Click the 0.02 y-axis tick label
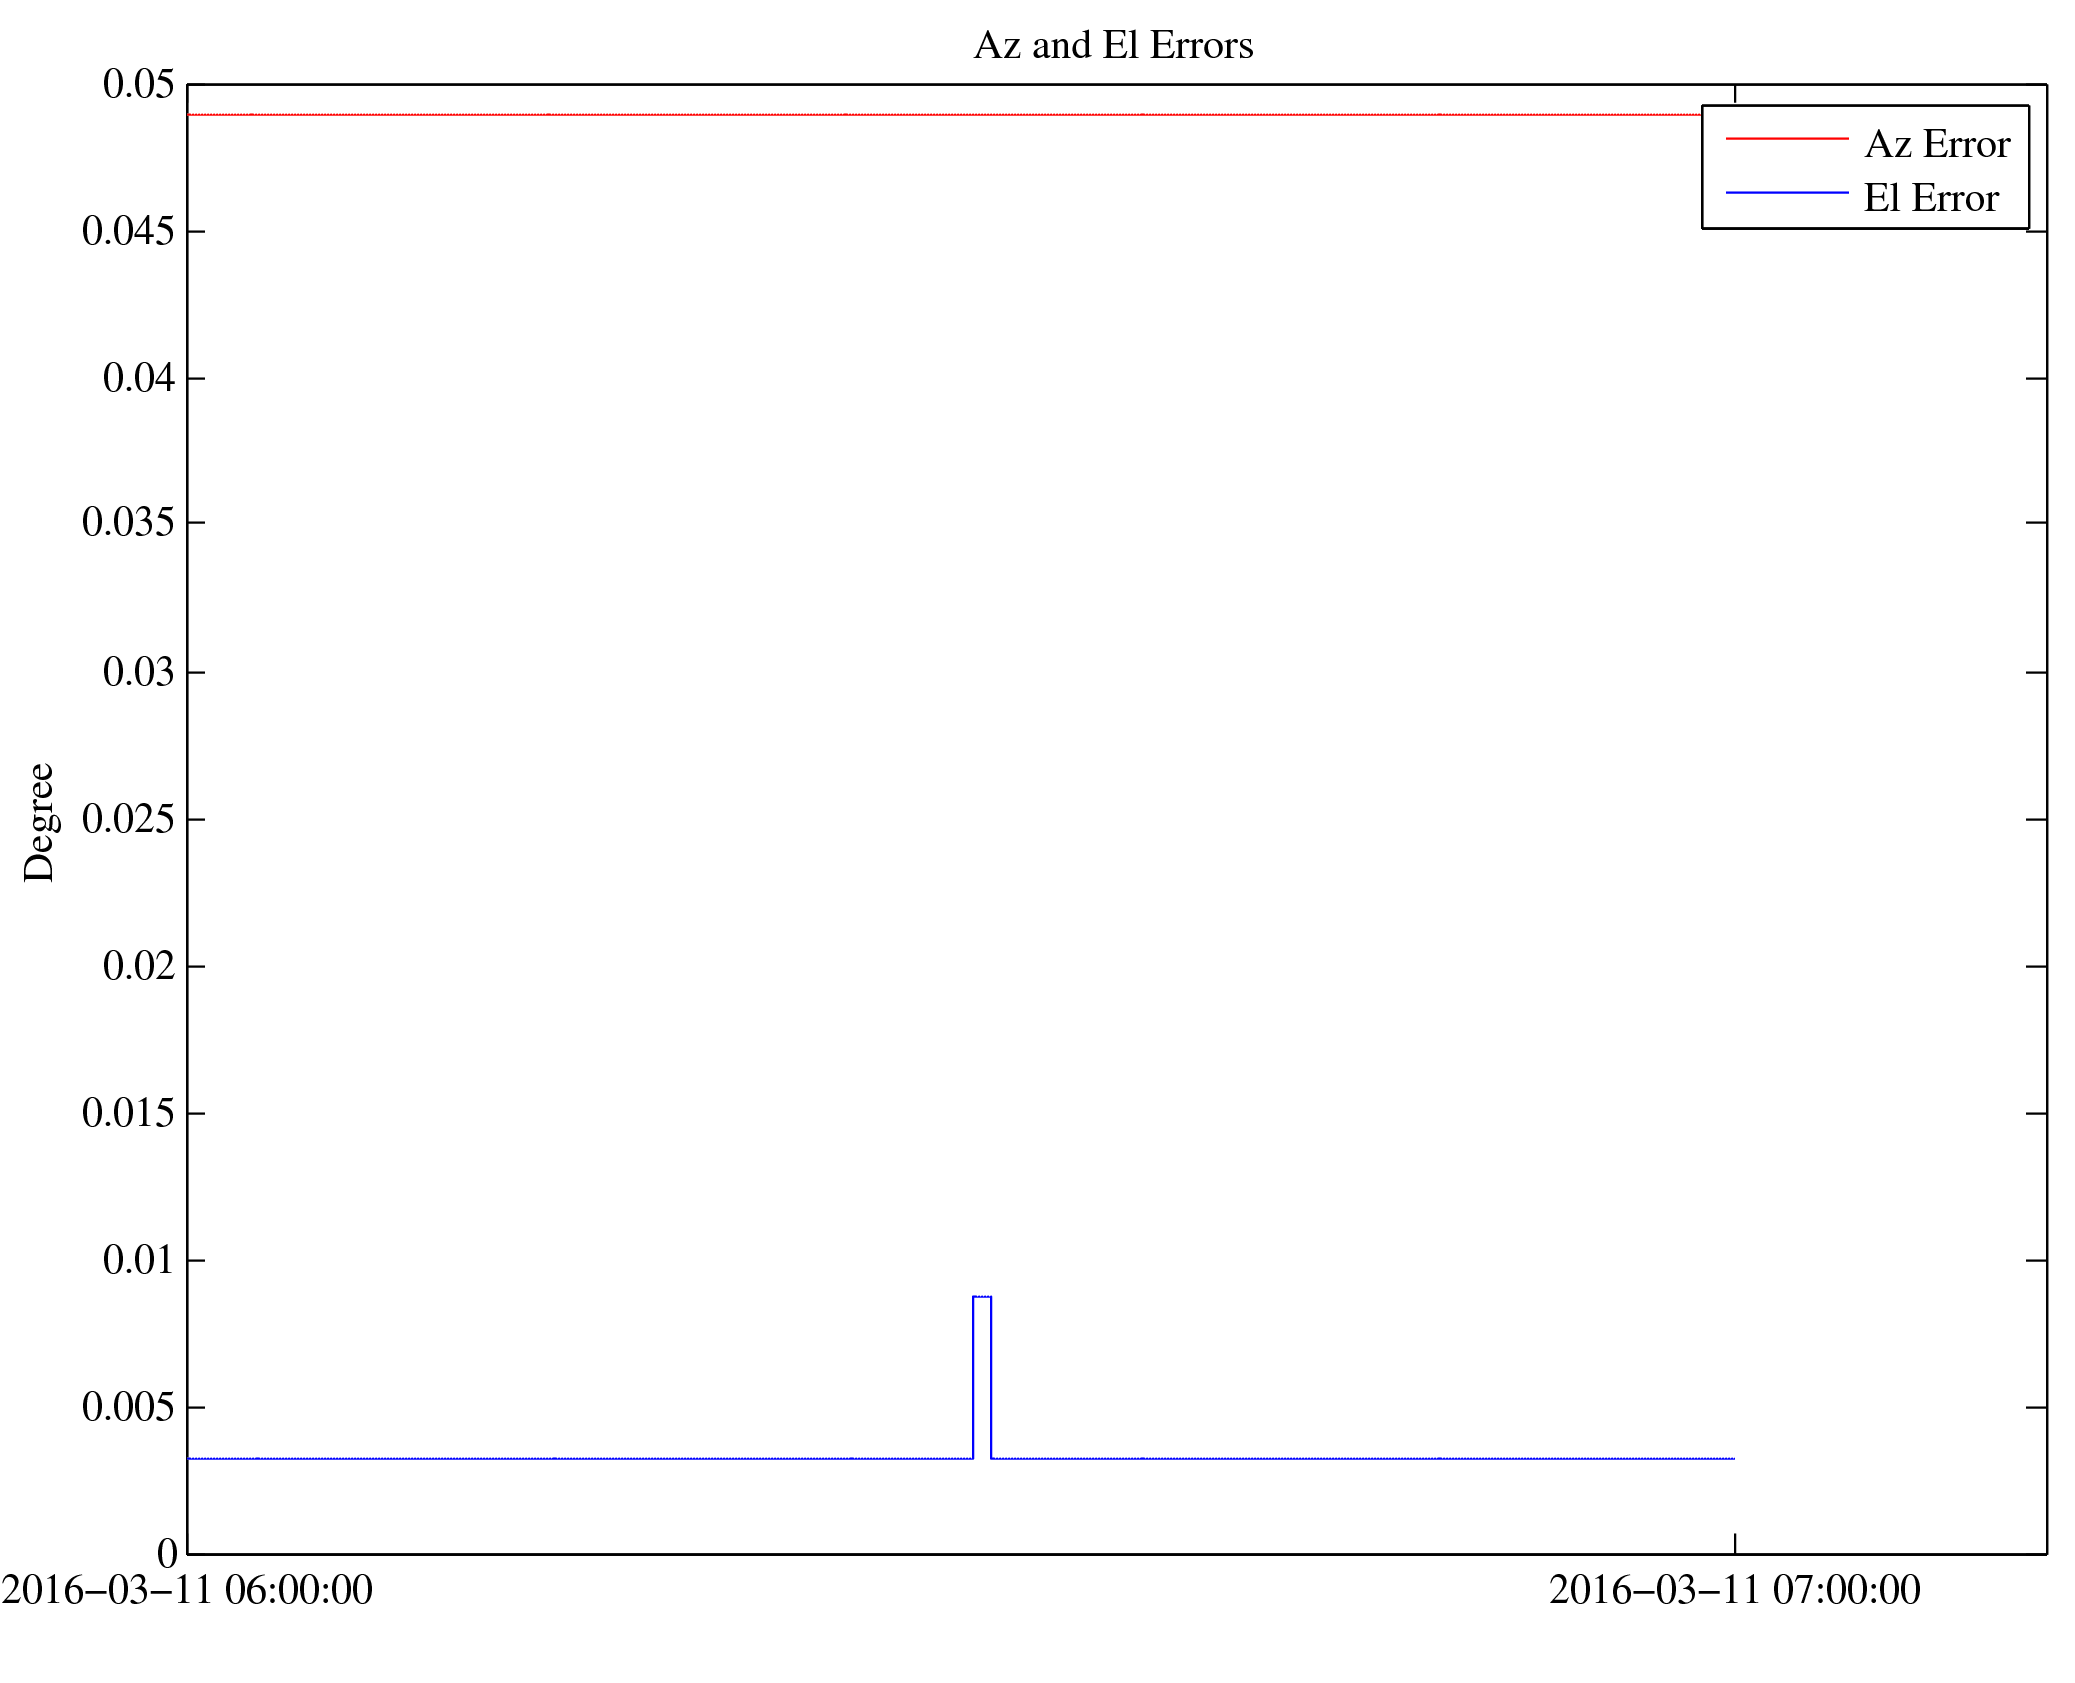Viewport: 2075px width, 1683px height. (138, 966)
